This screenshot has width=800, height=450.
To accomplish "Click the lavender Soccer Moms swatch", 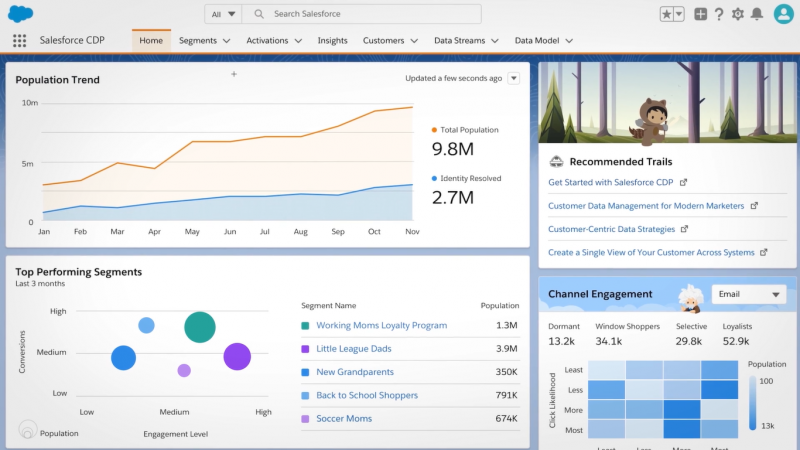I will coord(305,419).
